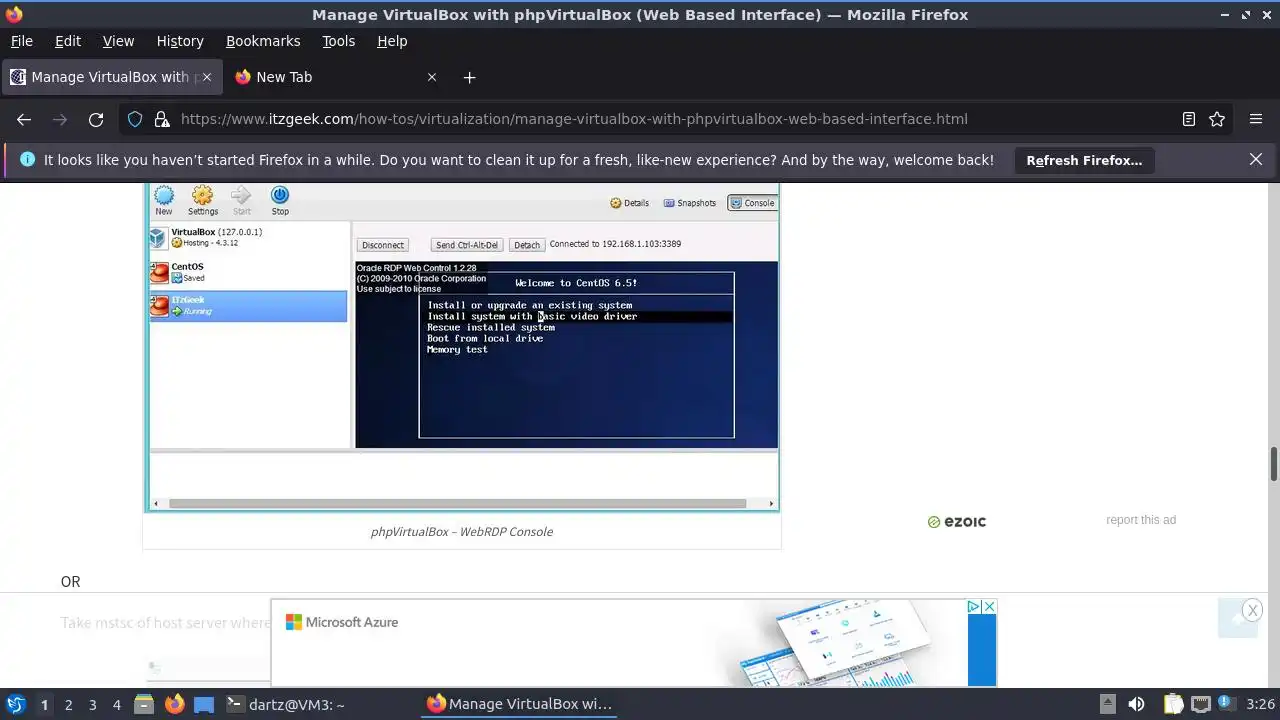1280x720 pixels.
Task: Open the network tray icon
Action: pyautogui.click(x=1199, y=704)
